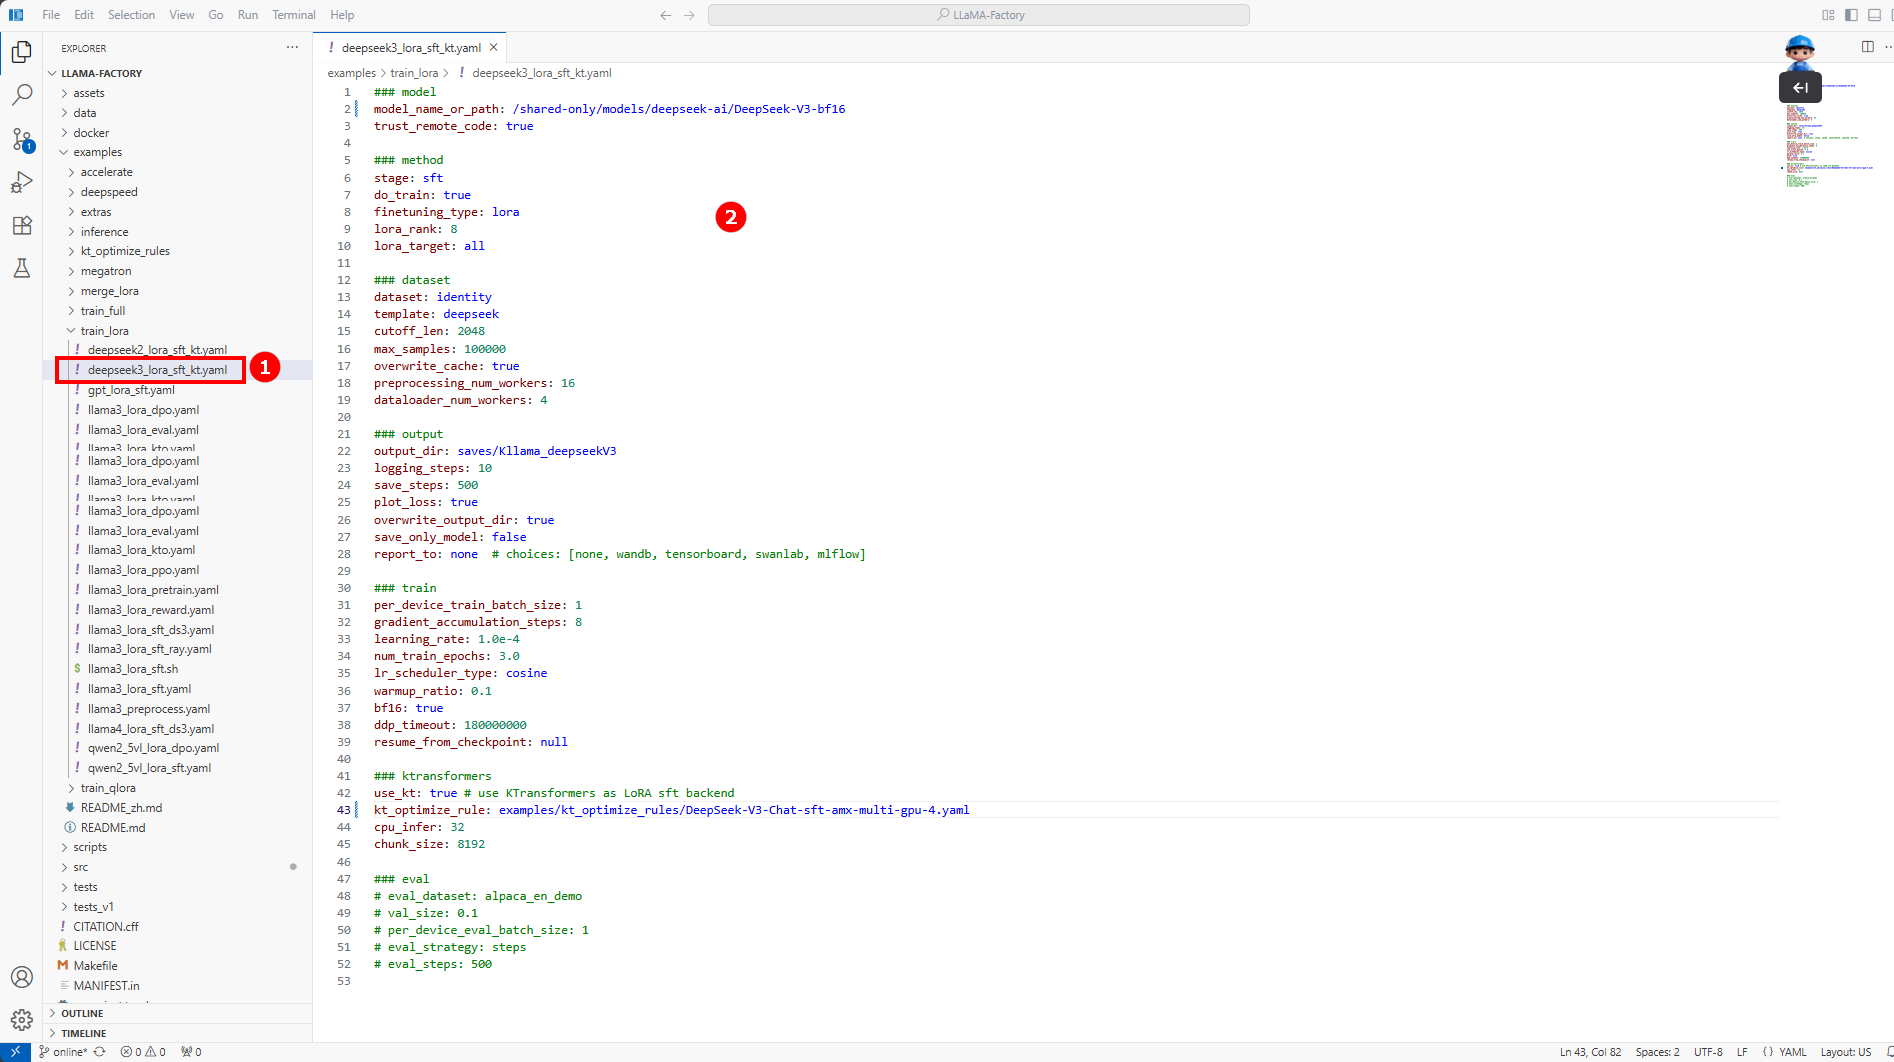Viewport: 1894px width, 1062px height.
Task: Open the Extensions view
Action: tap(21, 225)
